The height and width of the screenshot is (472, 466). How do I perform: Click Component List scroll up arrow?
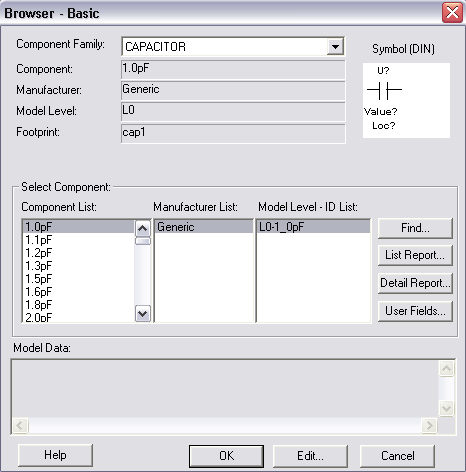click(143, 228)
